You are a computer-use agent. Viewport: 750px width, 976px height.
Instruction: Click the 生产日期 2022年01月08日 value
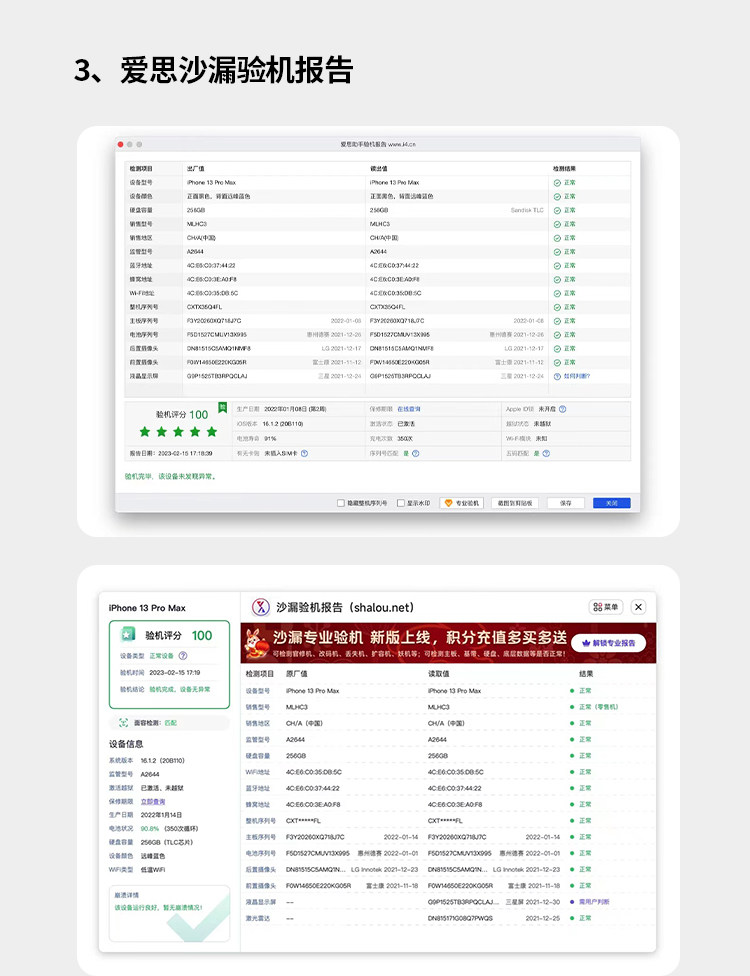(x=295, y=409)
